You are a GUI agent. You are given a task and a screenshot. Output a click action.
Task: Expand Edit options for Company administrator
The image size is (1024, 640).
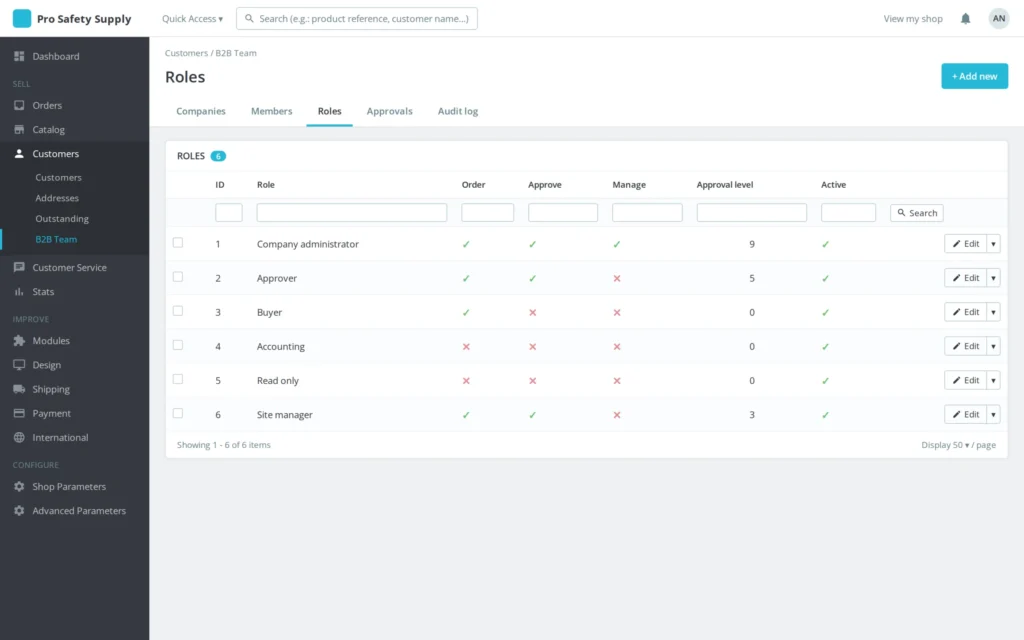993,244
